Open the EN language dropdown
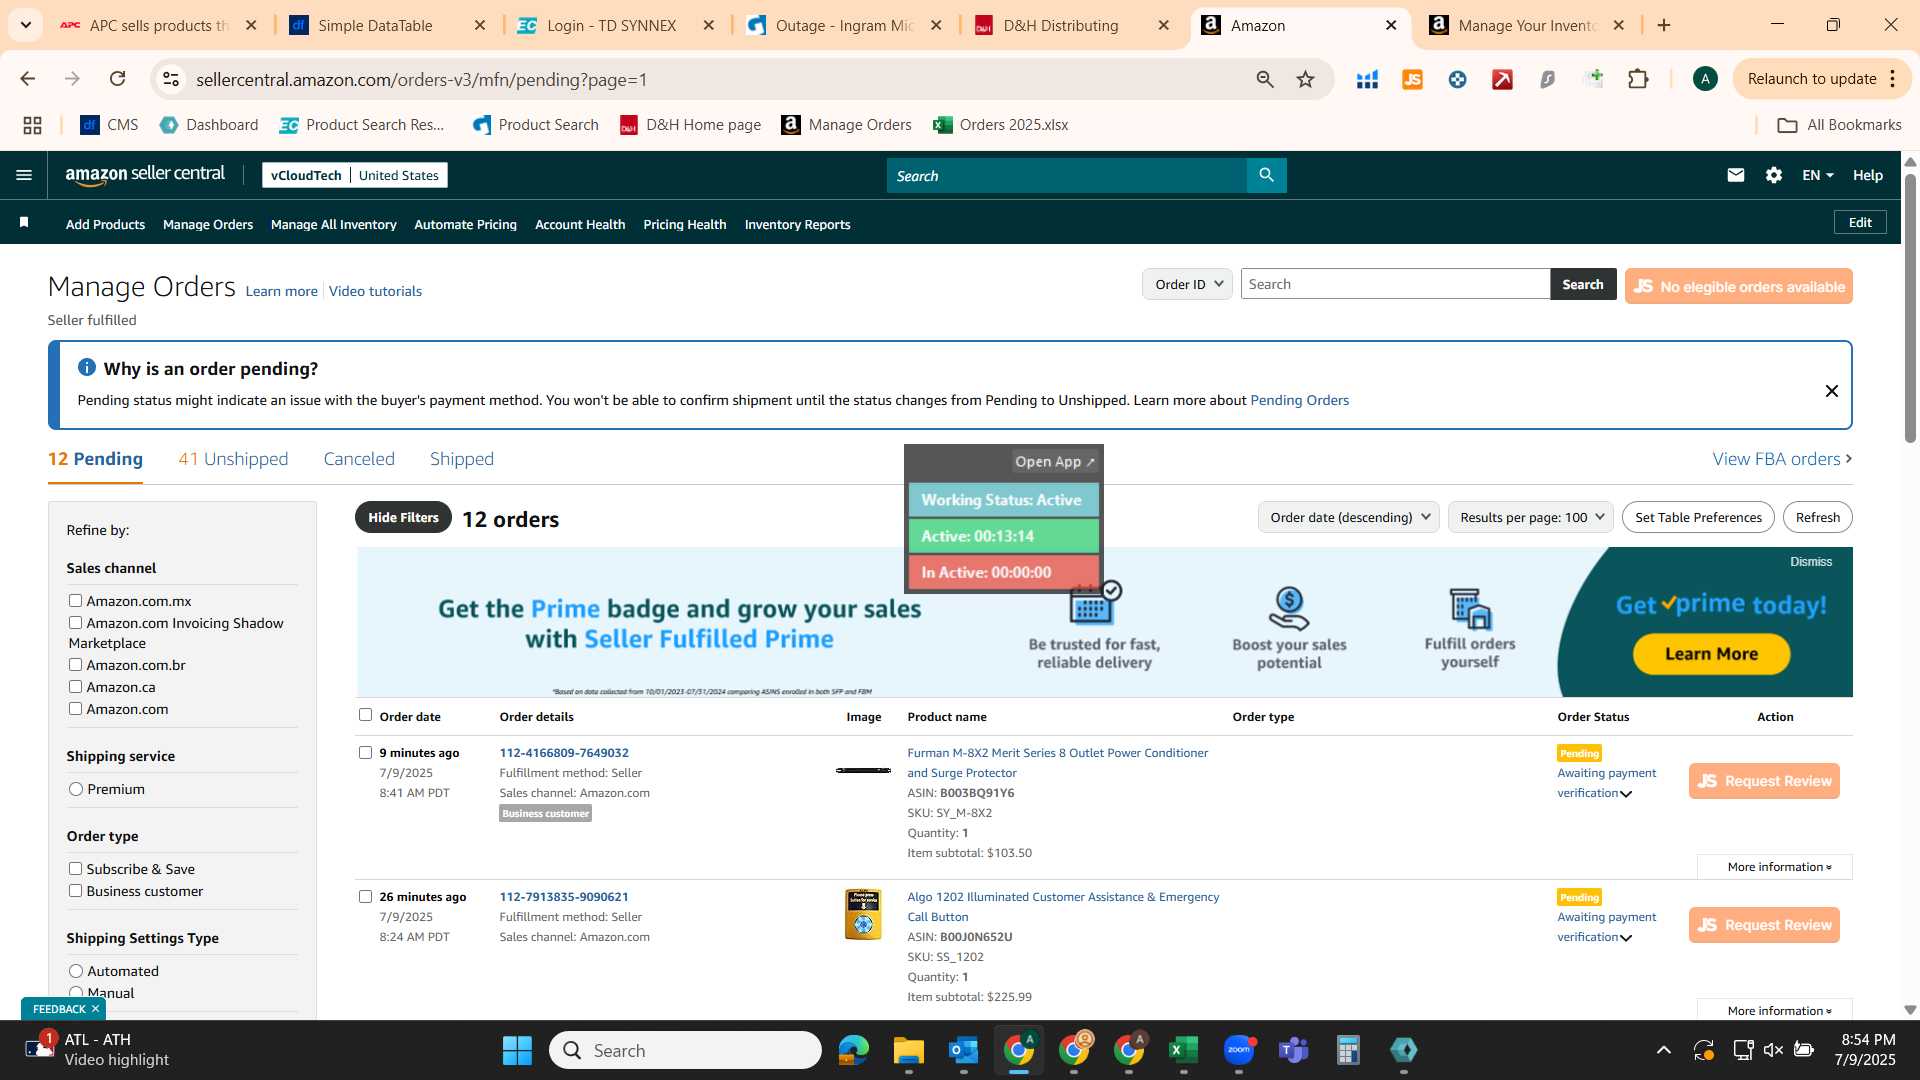 point(1817,175)
